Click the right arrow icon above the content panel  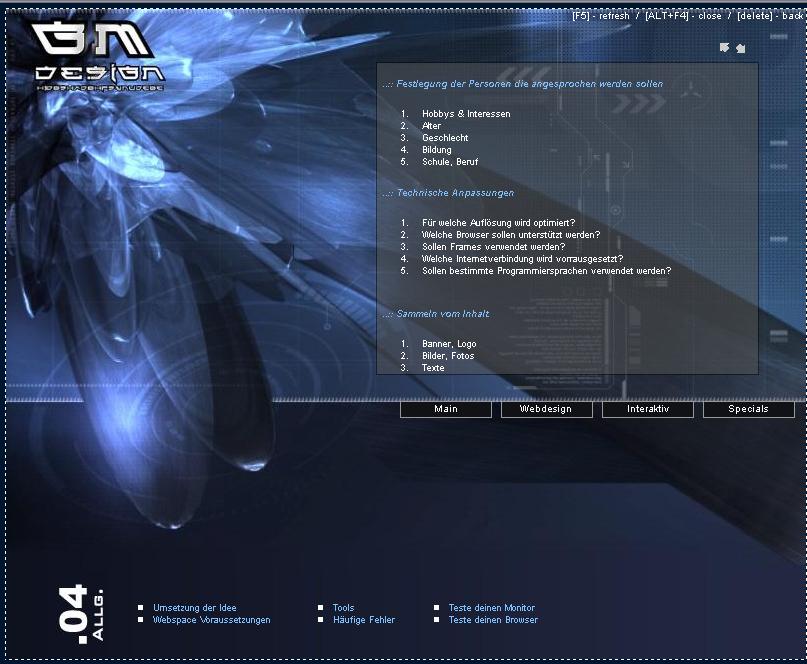[740, 47]
